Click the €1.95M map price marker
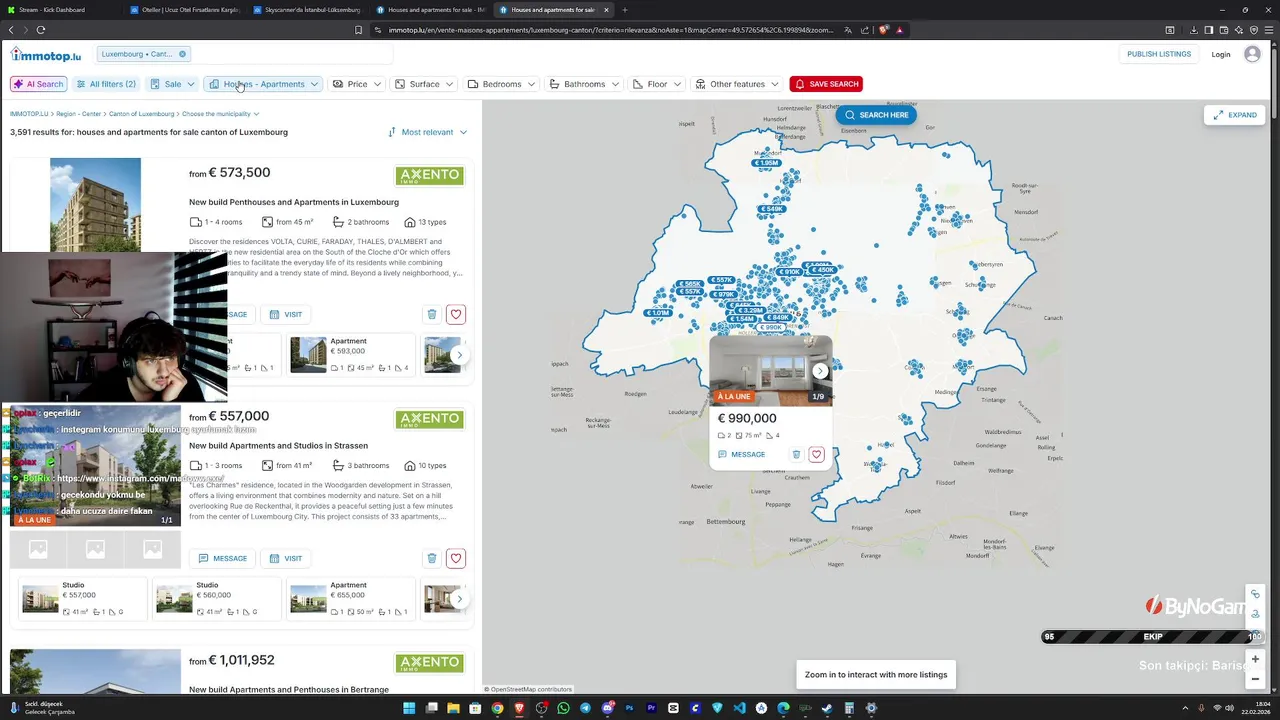This screenshot has height=720, width=1280. [x=767, y=163]
